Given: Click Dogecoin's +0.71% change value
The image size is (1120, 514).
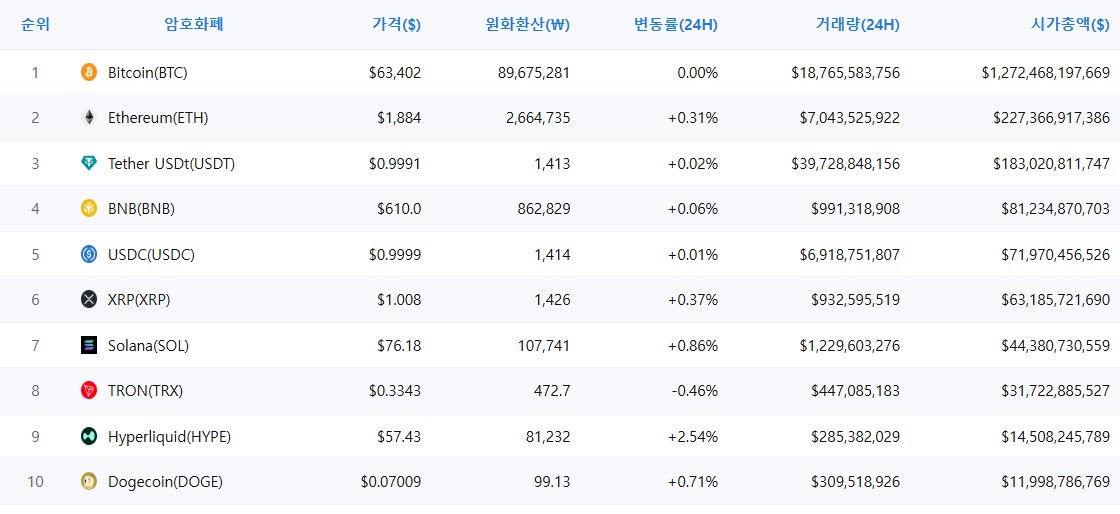Looking at the screenshot, I should tap(693, 482).
